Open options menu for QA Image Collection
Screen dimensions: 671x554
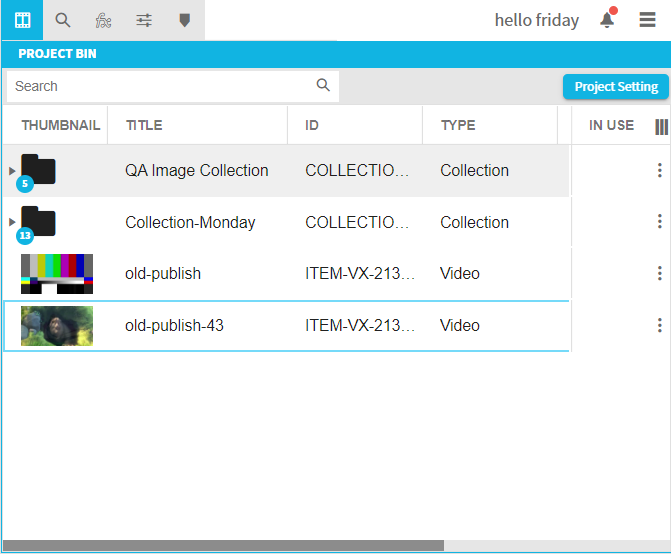pyautogui.click(x=659, y=171)
